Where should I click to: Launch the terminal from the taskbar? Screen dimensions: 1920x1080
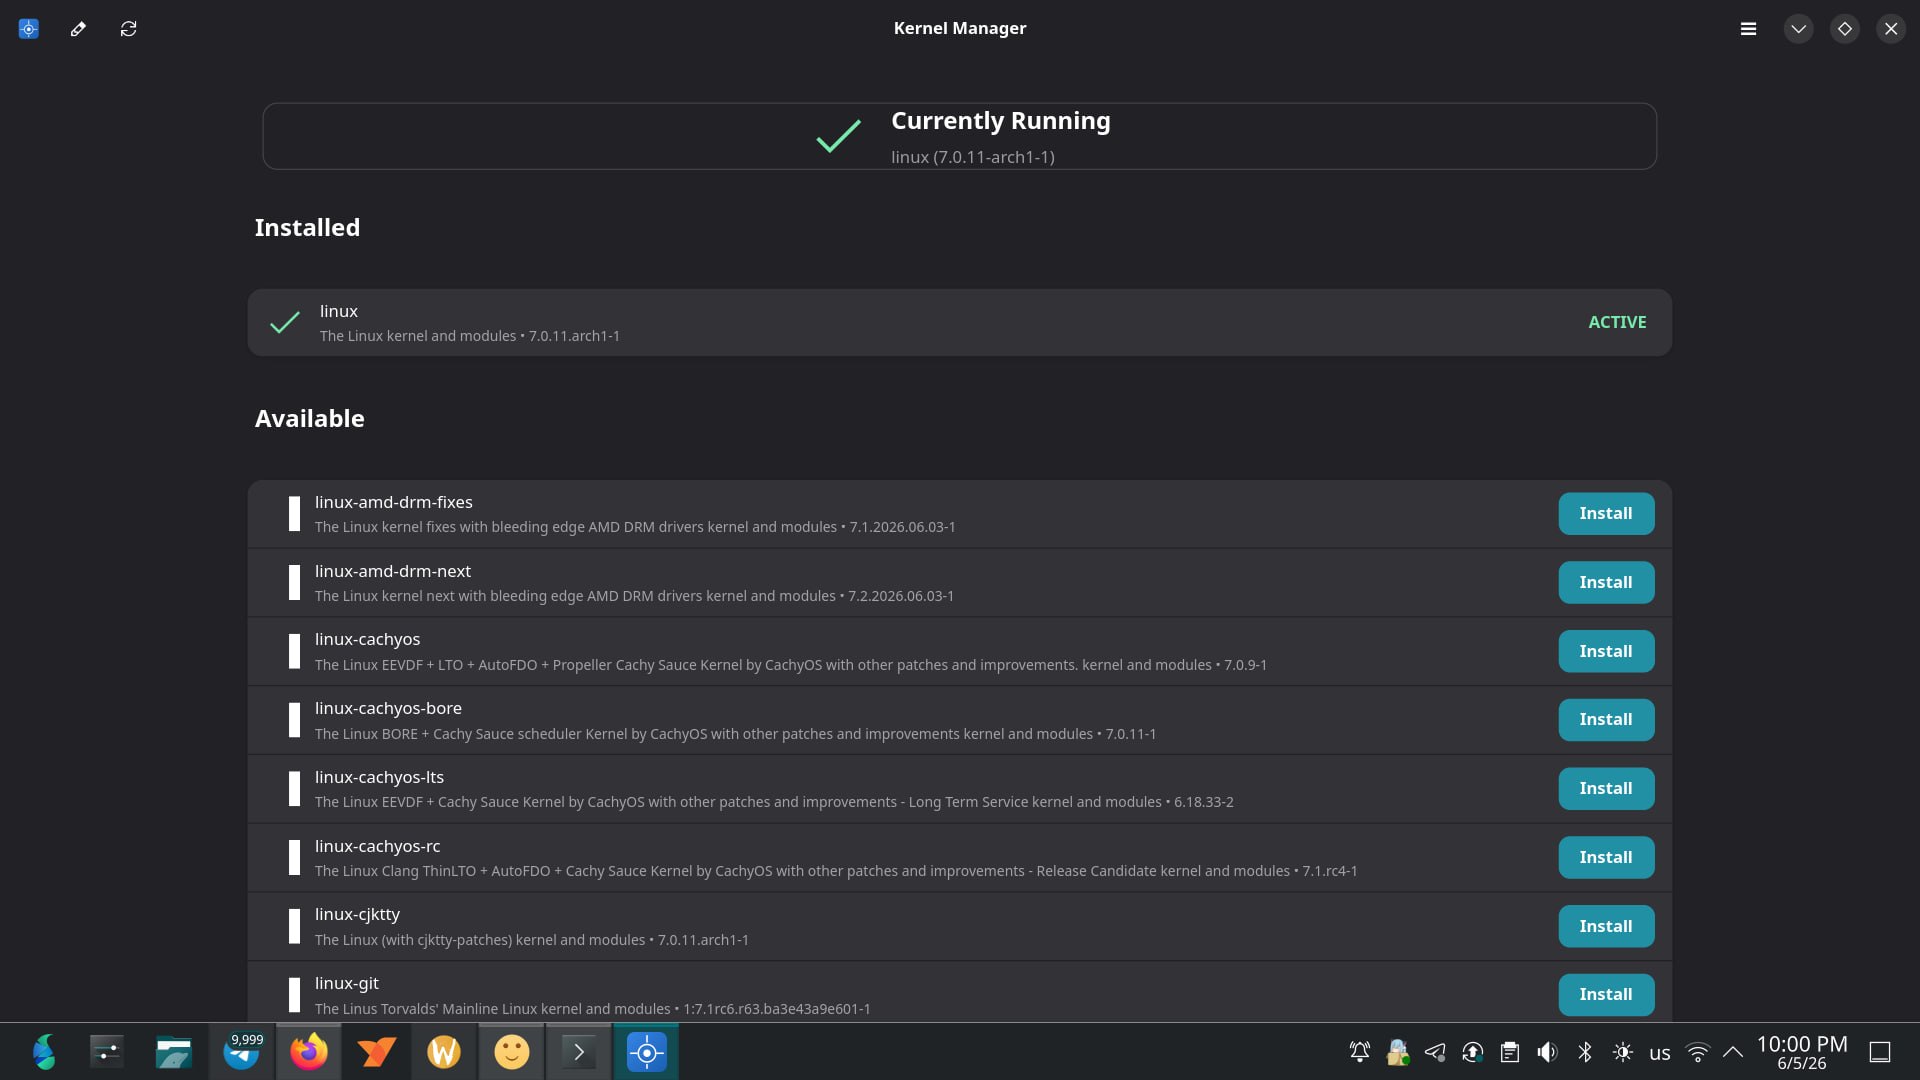(x=579, y=1052)
